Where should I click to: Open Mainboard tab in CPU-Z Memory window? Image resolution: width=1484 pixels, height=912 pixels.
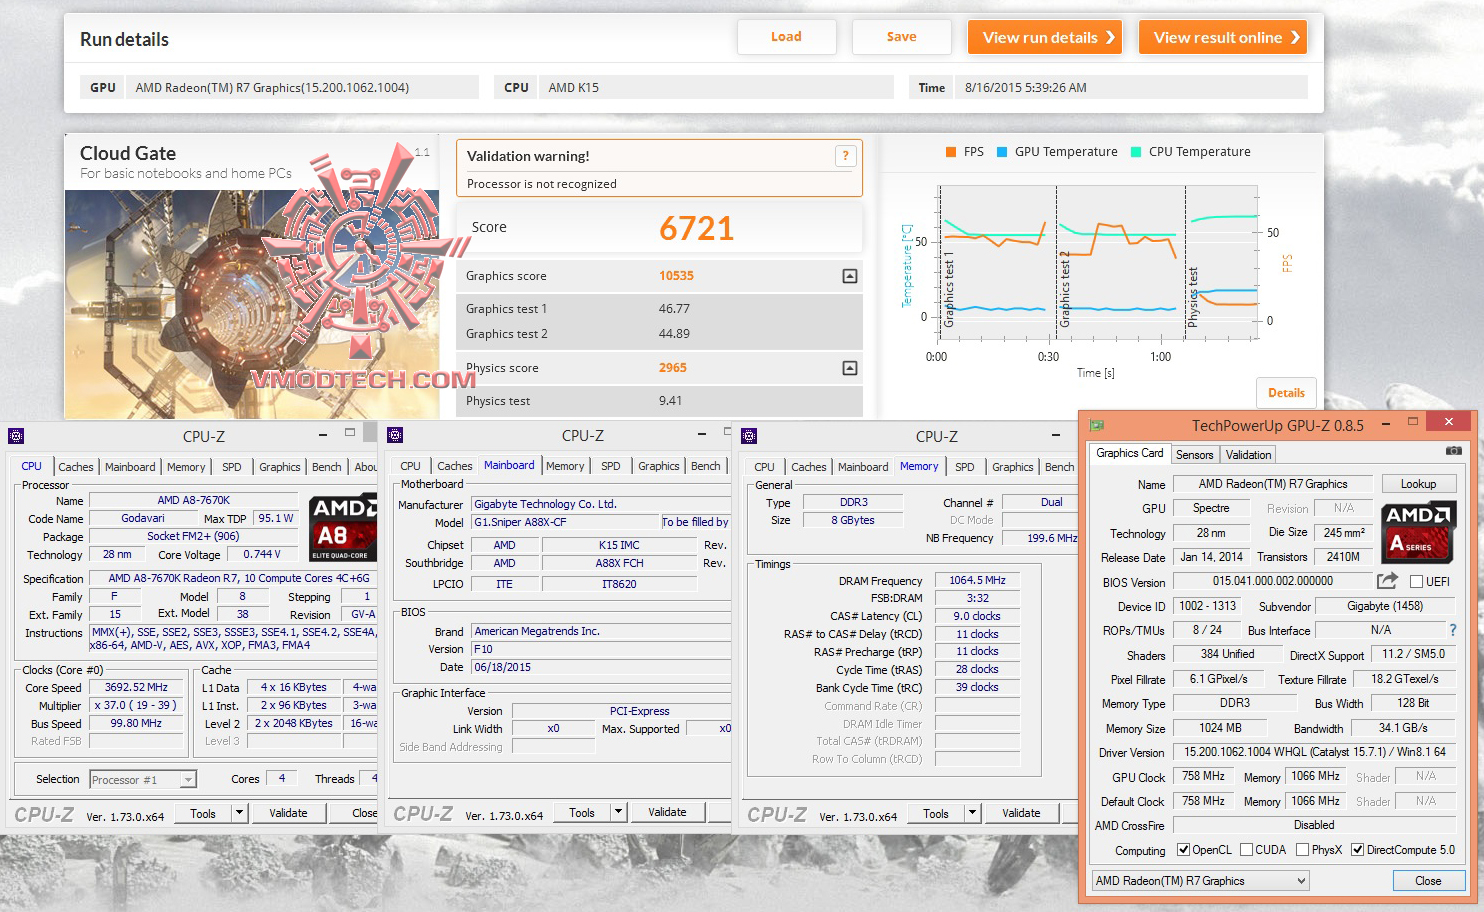(x=863, y=467)
